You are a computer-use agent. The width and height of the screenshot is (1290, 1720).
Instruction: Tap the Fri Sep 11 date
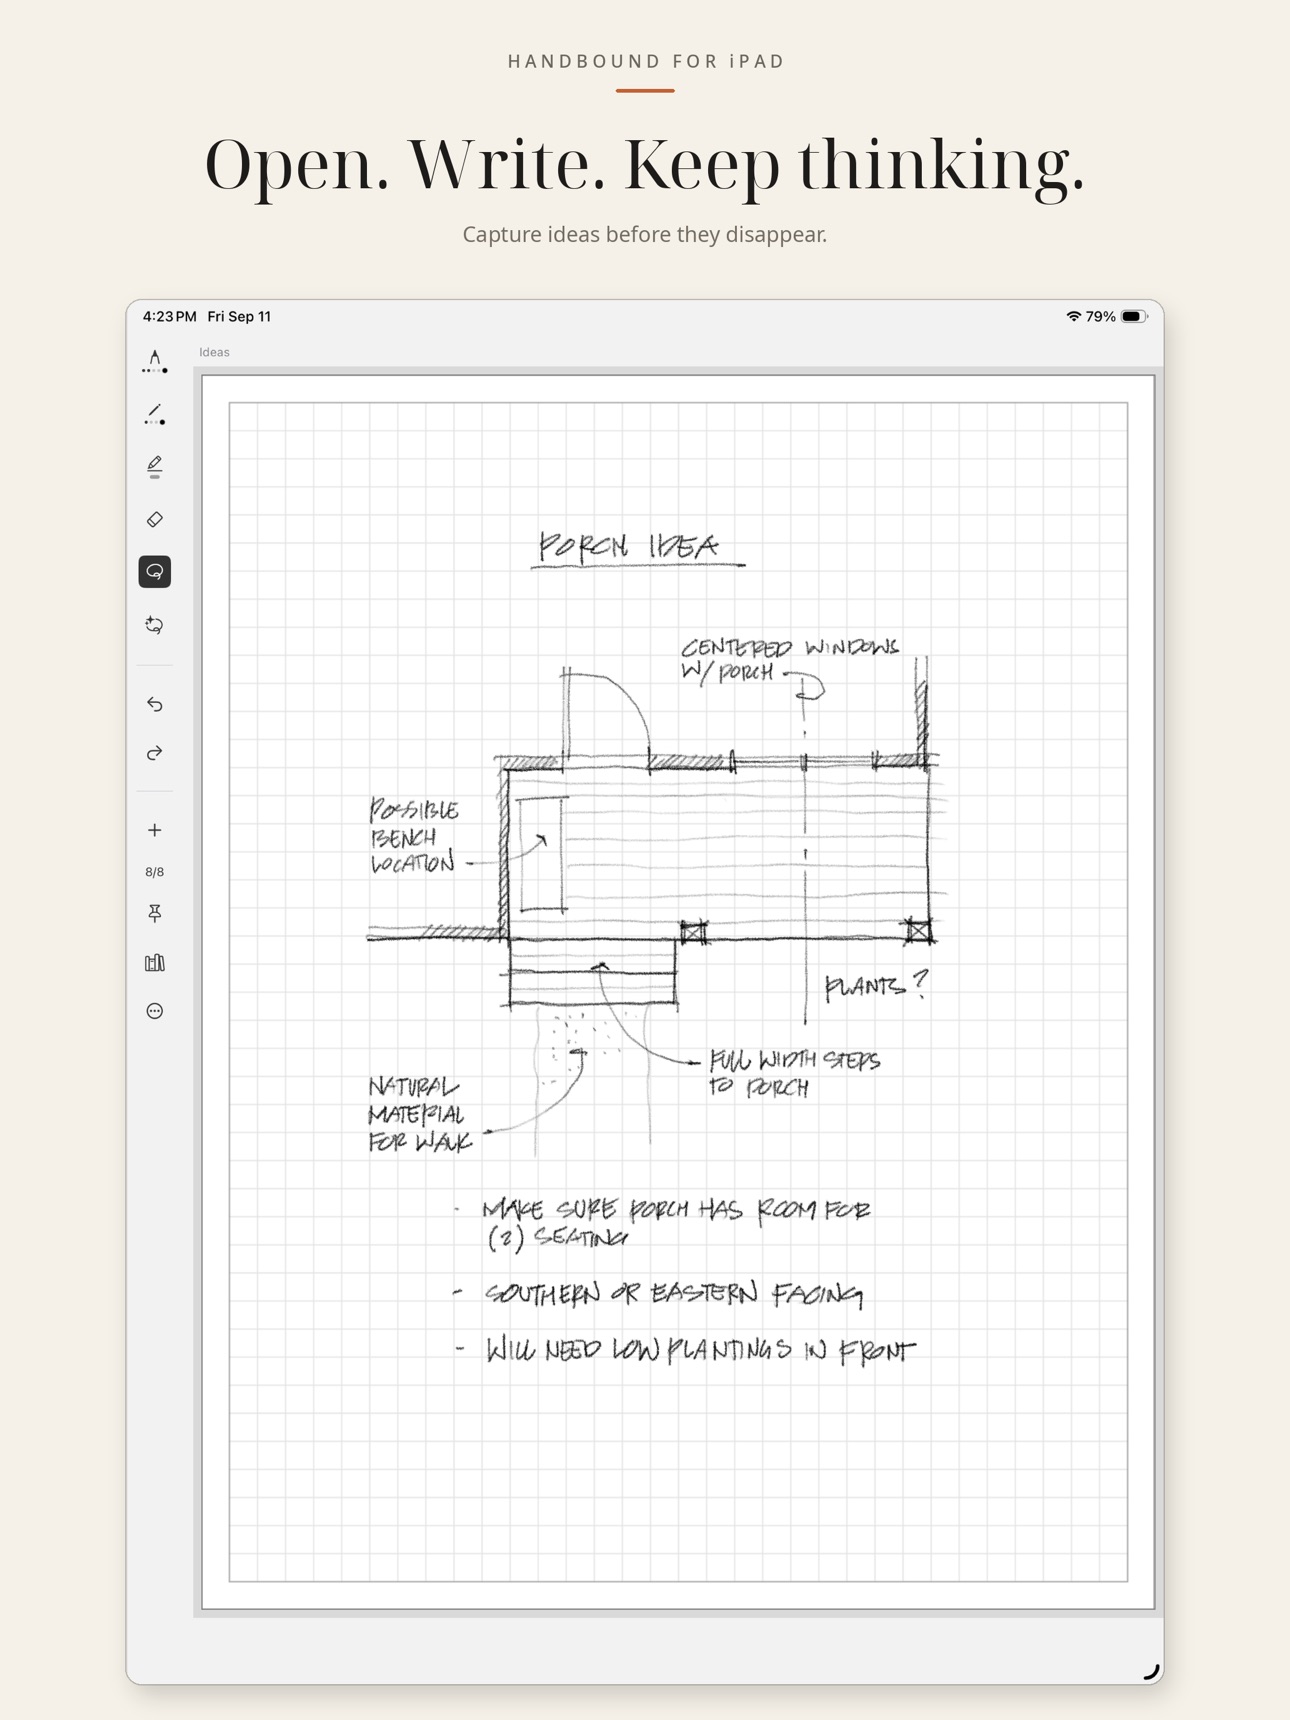(239, 316)
